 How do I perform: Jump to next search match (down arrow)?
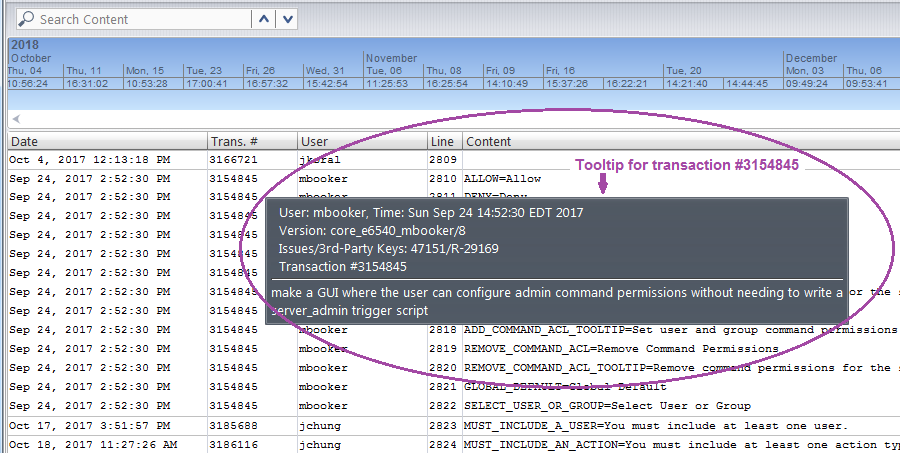(288, 19)
